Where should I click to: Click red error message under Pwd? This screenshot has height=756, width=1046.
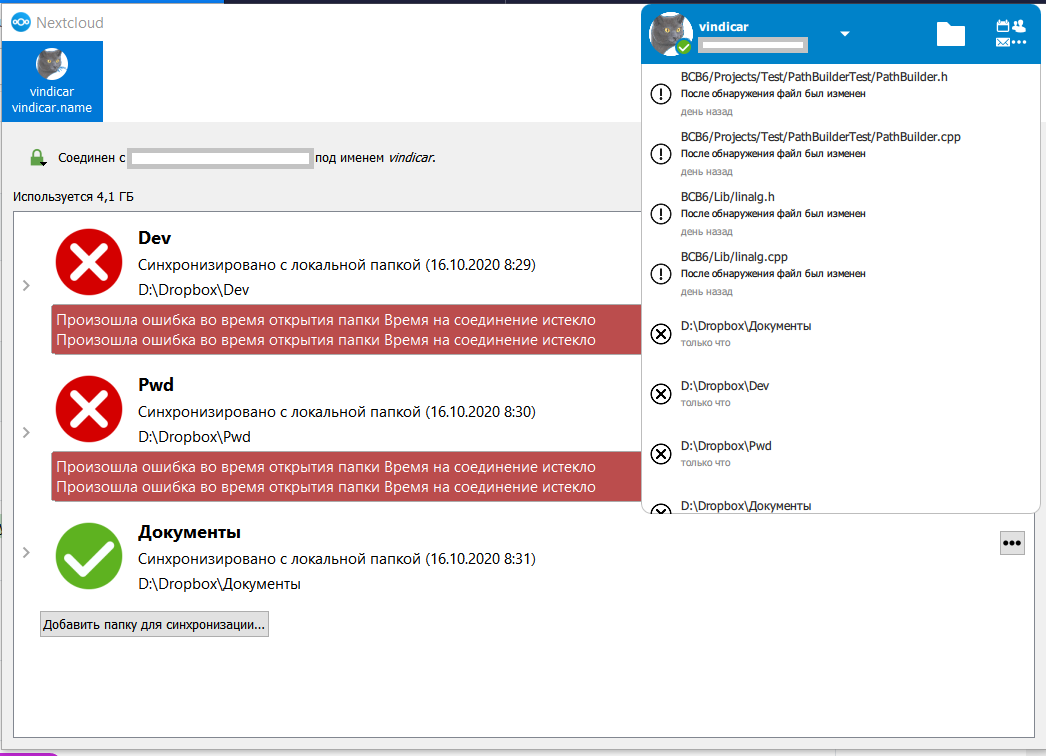point(346,476)
